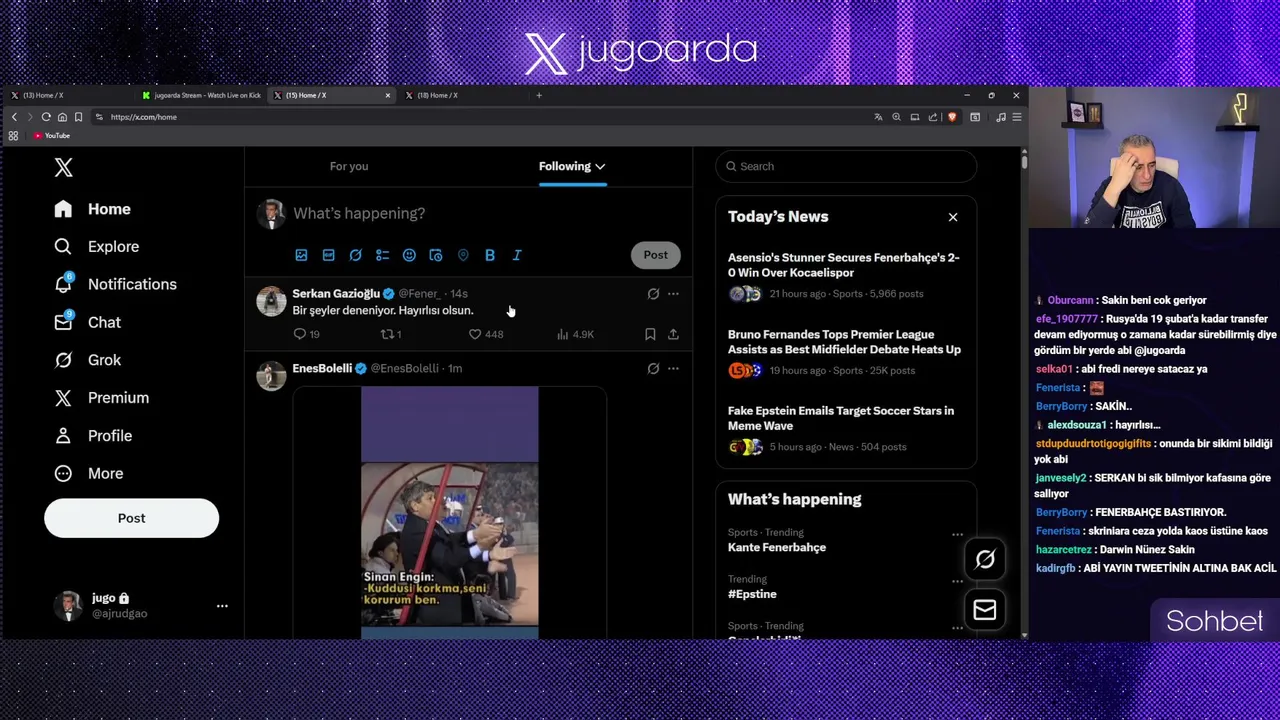Add a poll to the post
1280x720 pixels.
(382, 255)
